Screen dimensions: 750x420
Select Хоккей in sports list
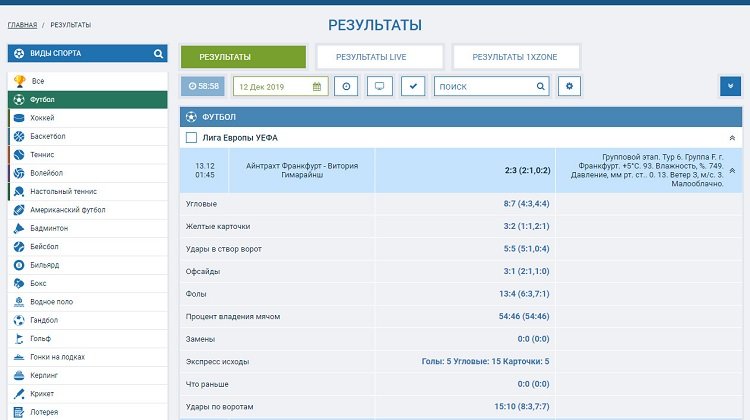88,118
